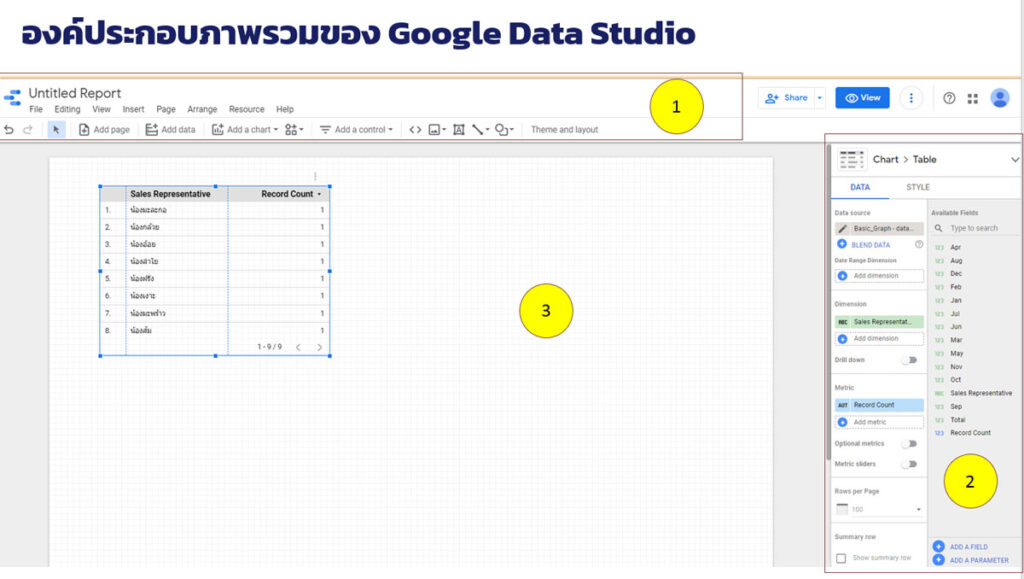Select the Sales Representative dimension chip
The width and height of the screenshot is (1024, 579).
(x=879, y=322)
